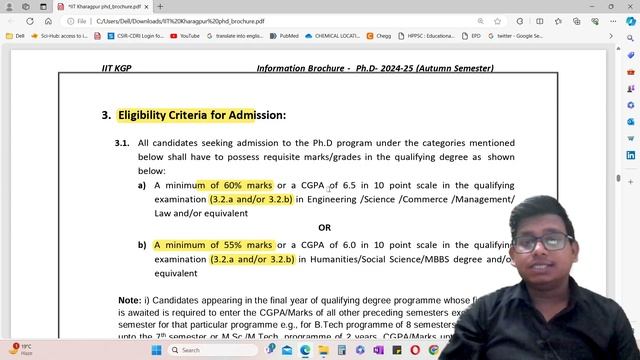Open Windows Start menu
This screenshot has width=640, height=360.
pyautogui.click(x=156, y=350)
